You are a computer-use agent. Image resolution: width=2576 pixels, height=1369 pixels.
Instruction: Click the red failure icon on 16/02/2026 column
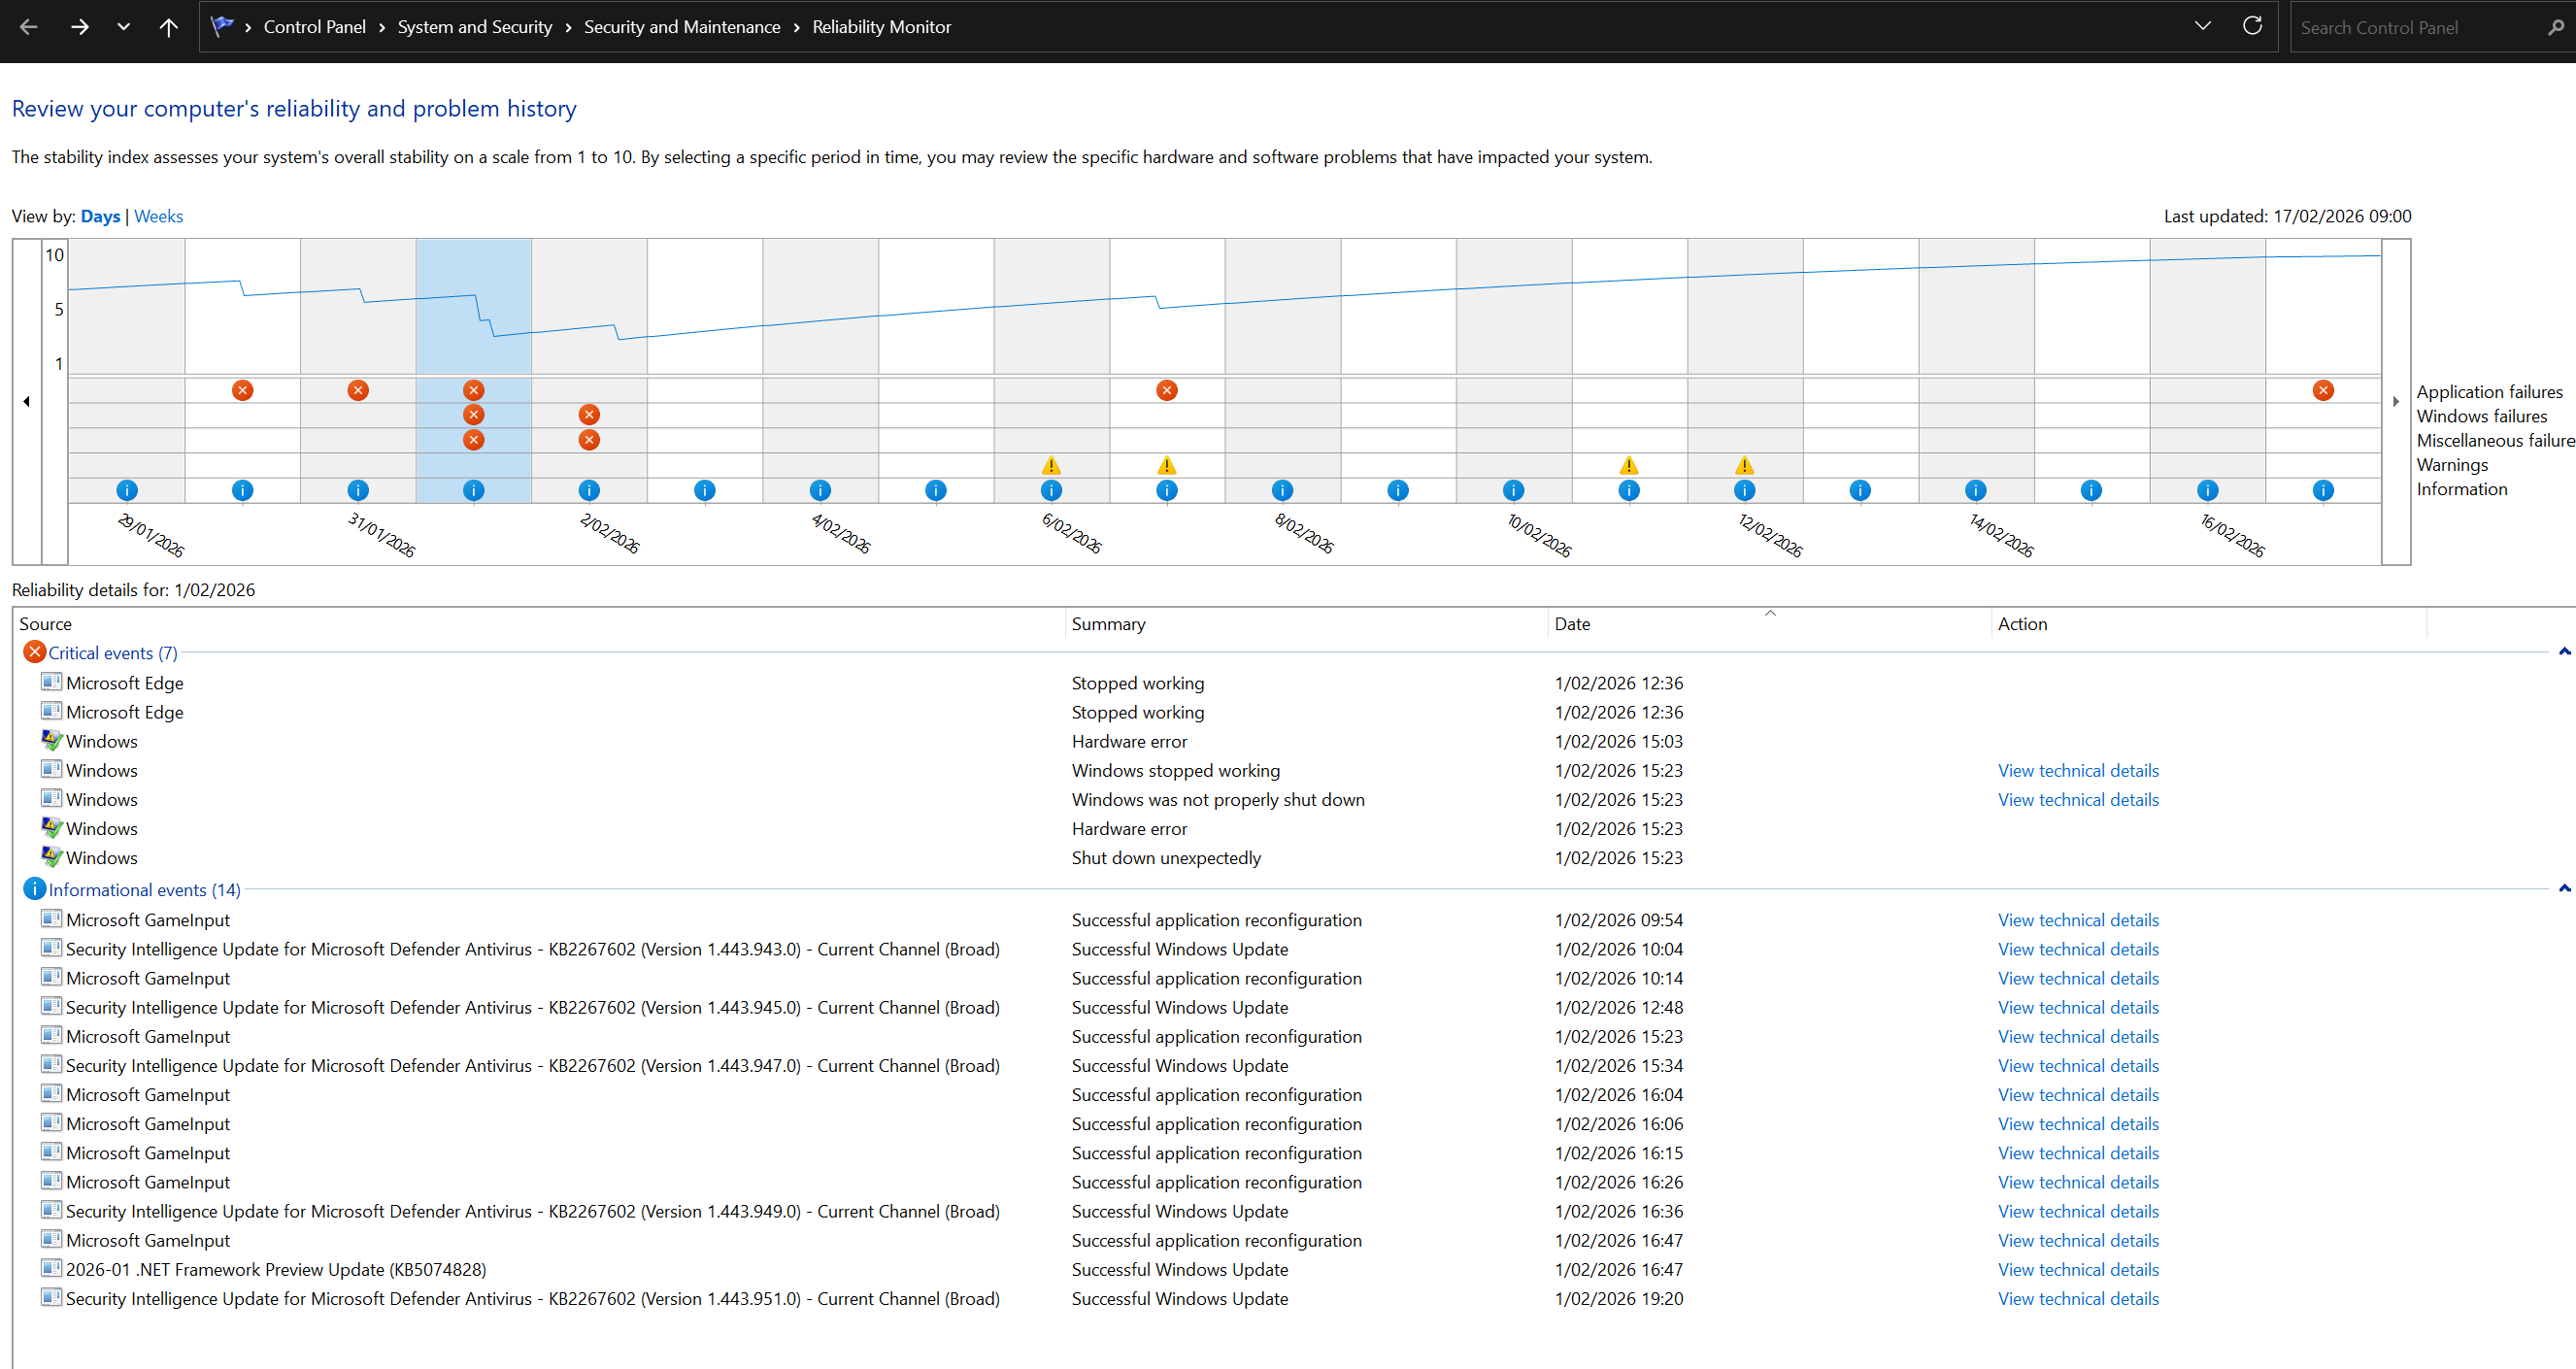(x=2322, y=390)
